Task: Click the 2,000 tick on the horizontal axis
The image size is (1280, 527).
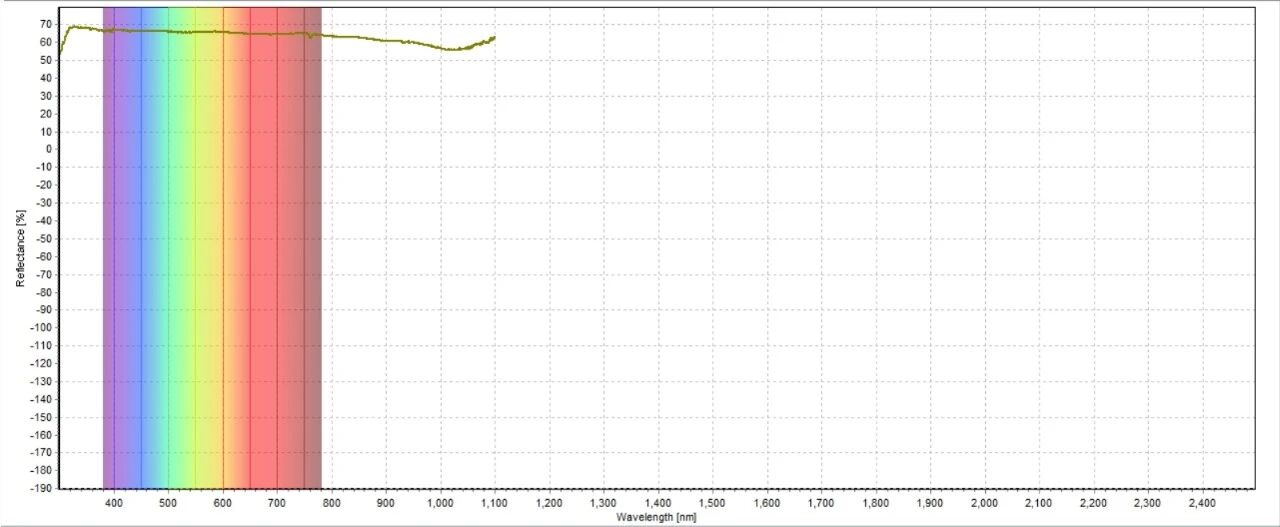Action: [x=984, y=502]
